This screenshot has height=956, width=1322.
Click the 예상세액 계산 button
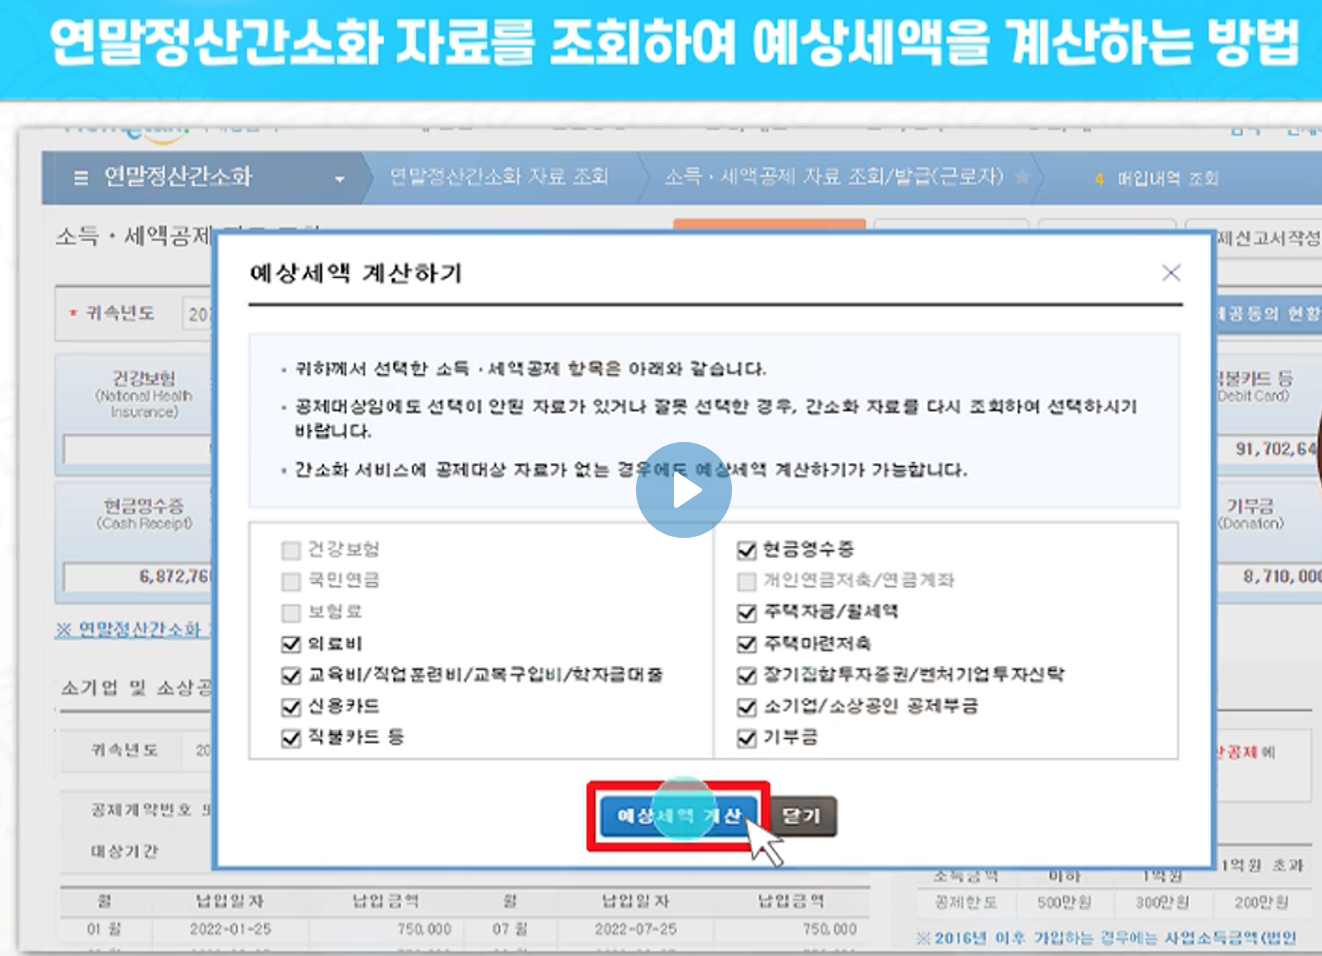point(678,816)
